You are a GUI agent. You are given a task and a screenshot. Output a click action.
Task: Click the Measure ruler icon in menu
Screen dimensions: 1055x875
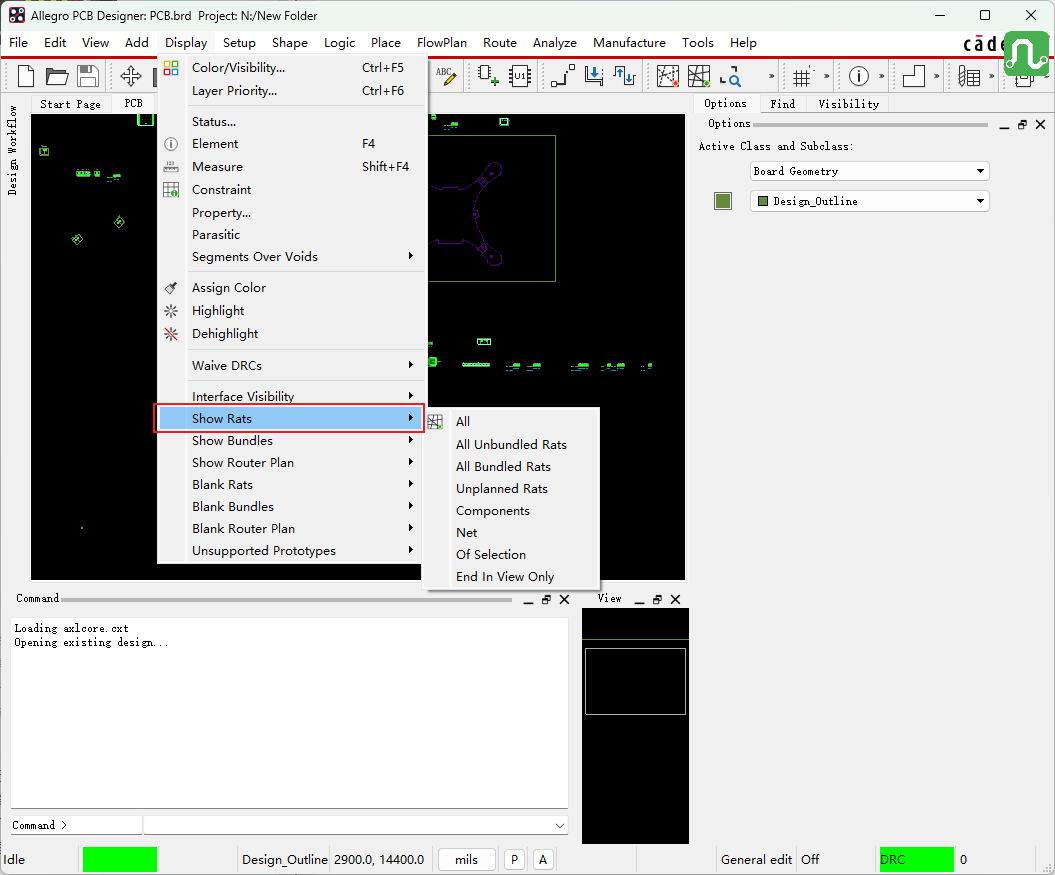pos(171,167)
